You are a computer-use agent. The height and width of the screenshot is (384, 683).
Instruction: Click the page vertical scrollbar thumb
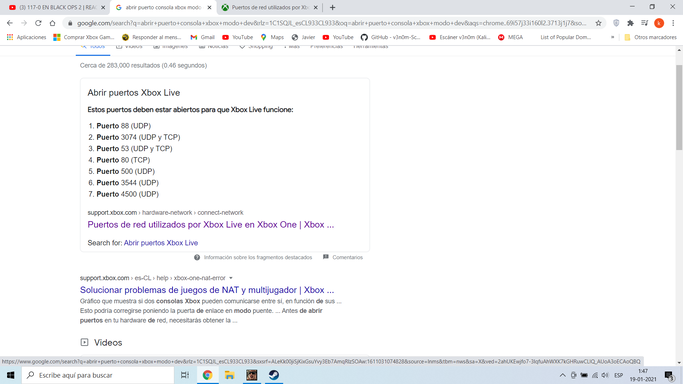click(x=679, y=108)
